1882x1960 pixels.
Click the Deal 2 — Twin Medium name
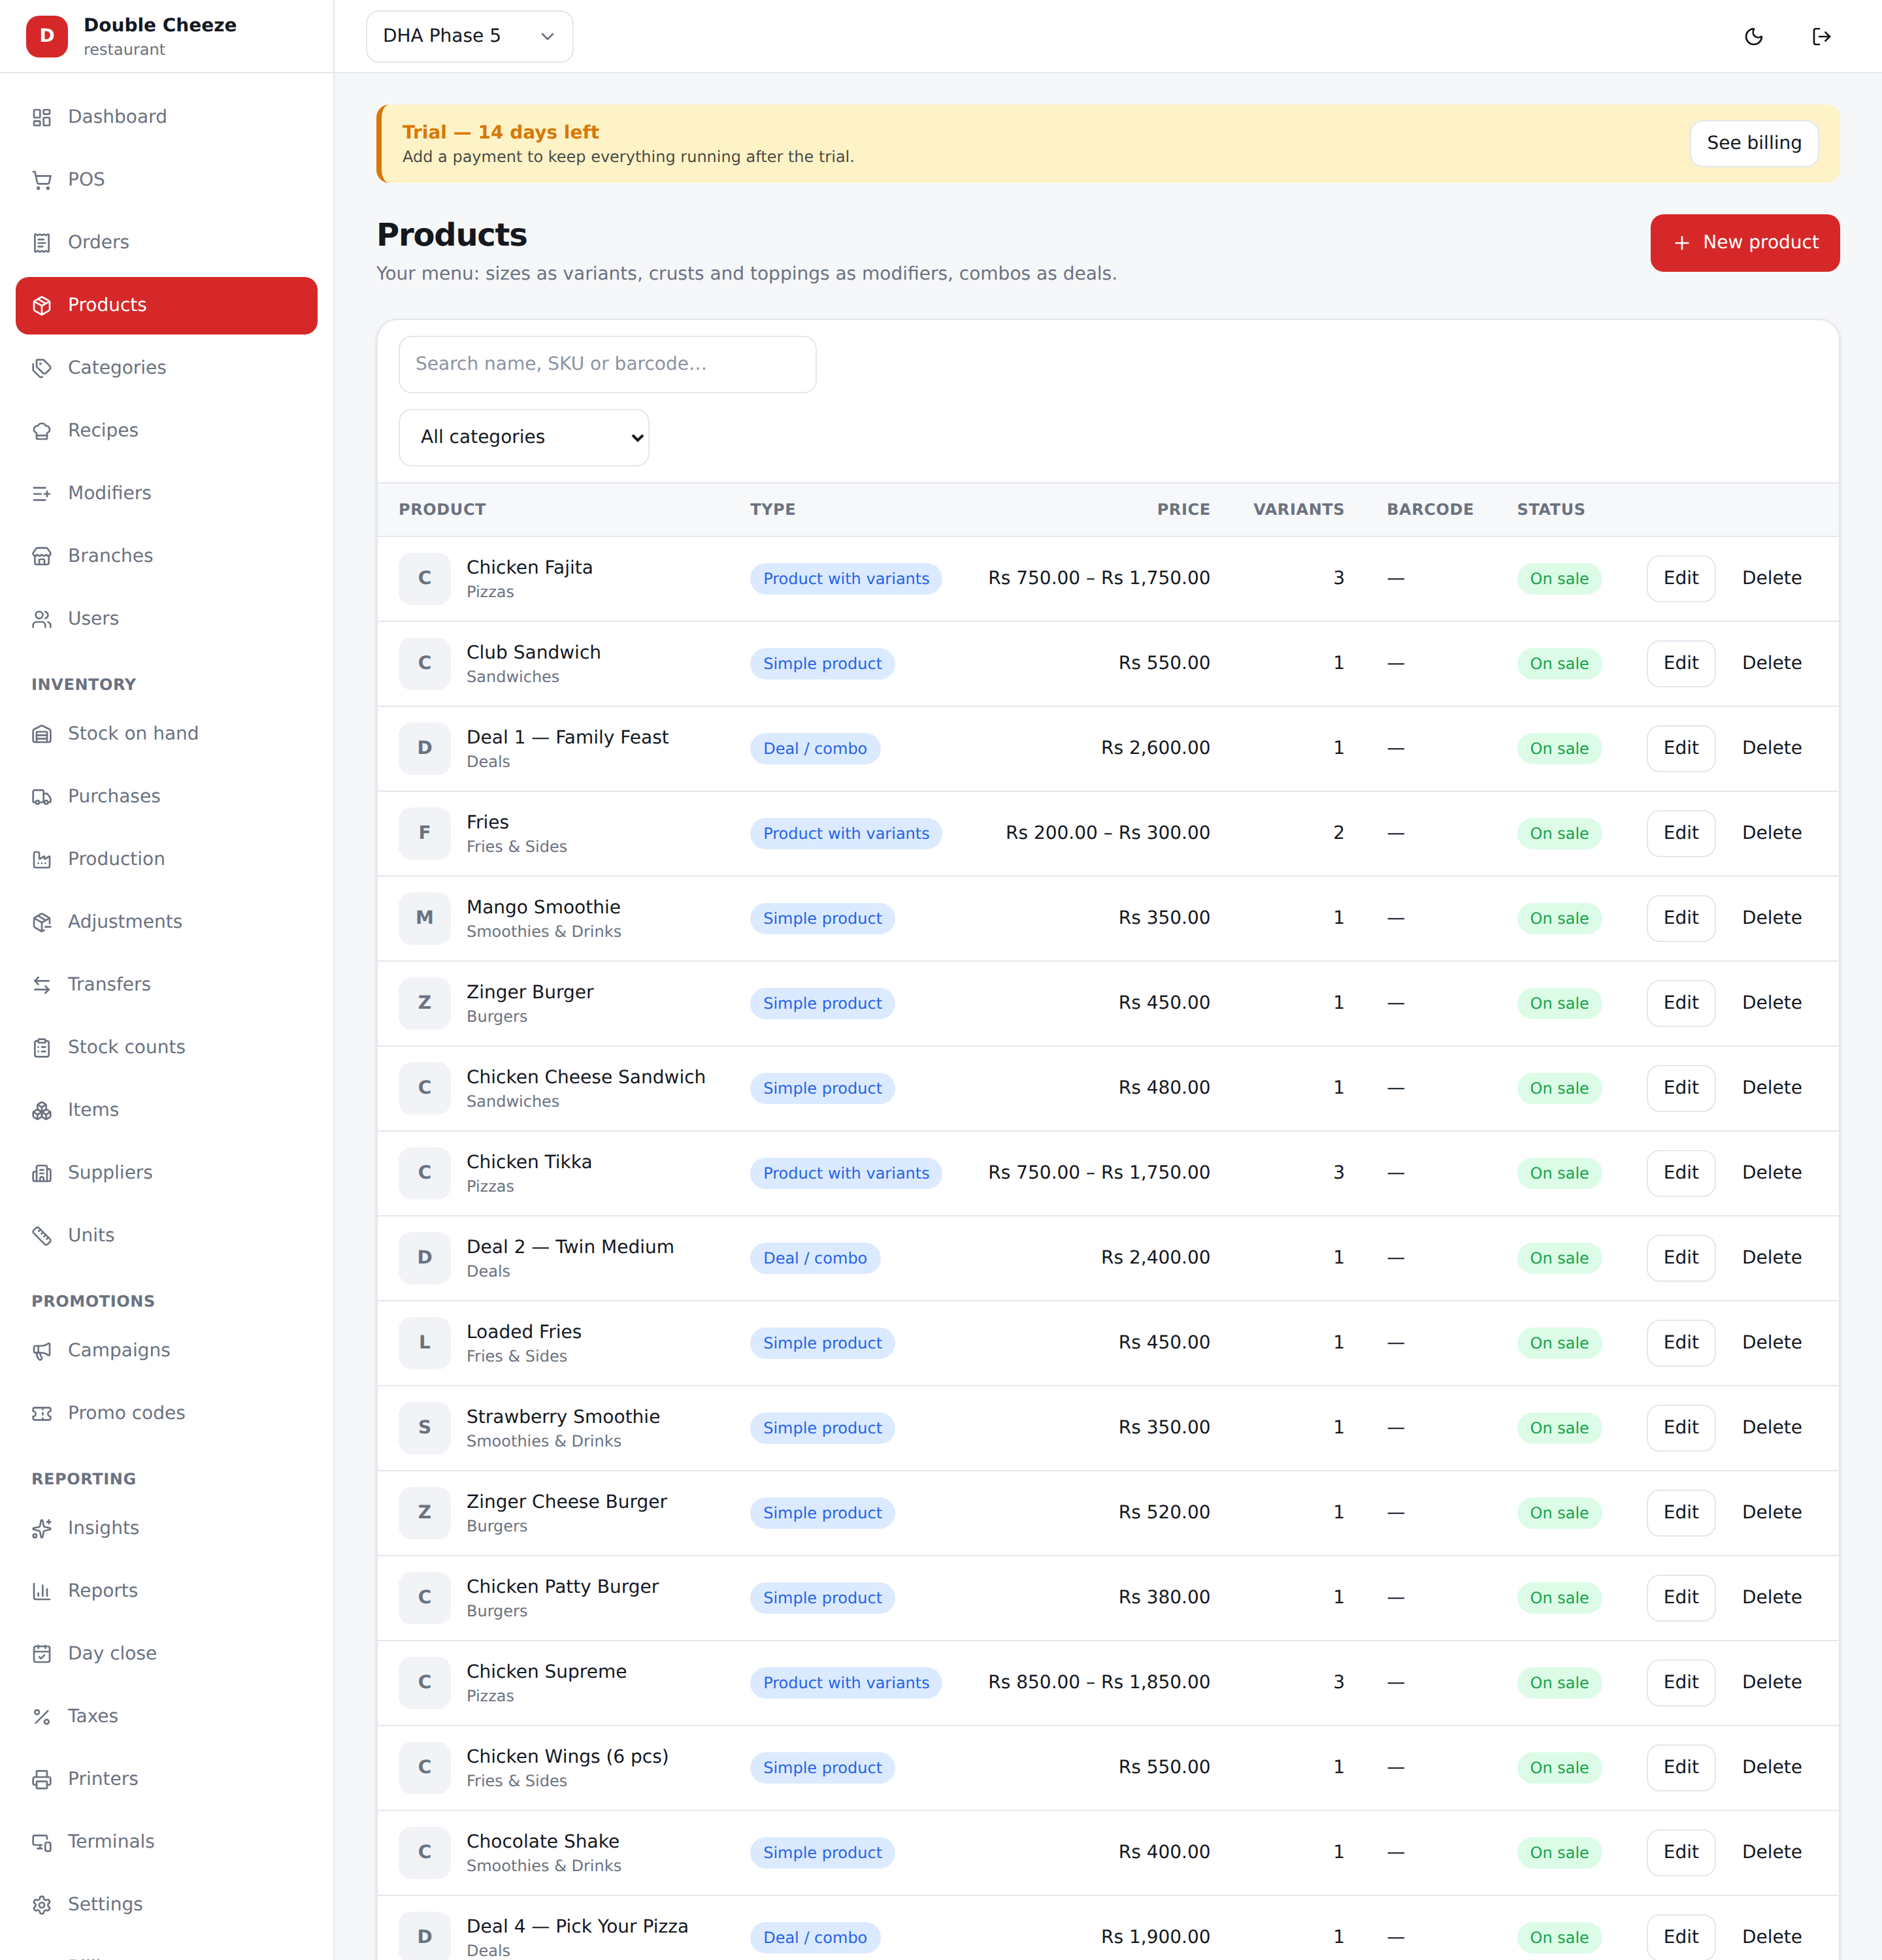(x=570, y=1247)
